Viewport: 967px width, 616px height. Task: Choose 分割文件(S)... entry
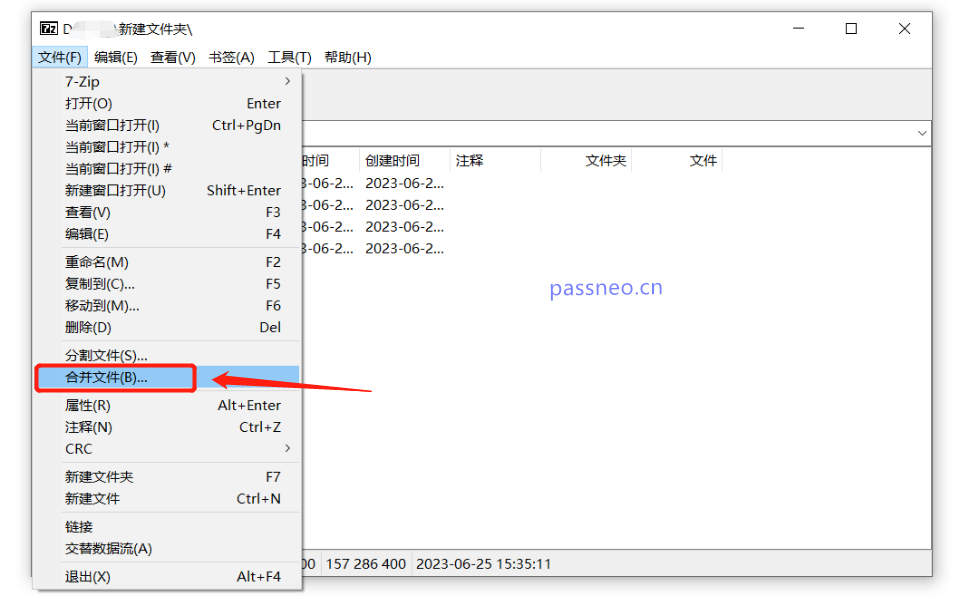pyautogui.click(x=167, y=355)
